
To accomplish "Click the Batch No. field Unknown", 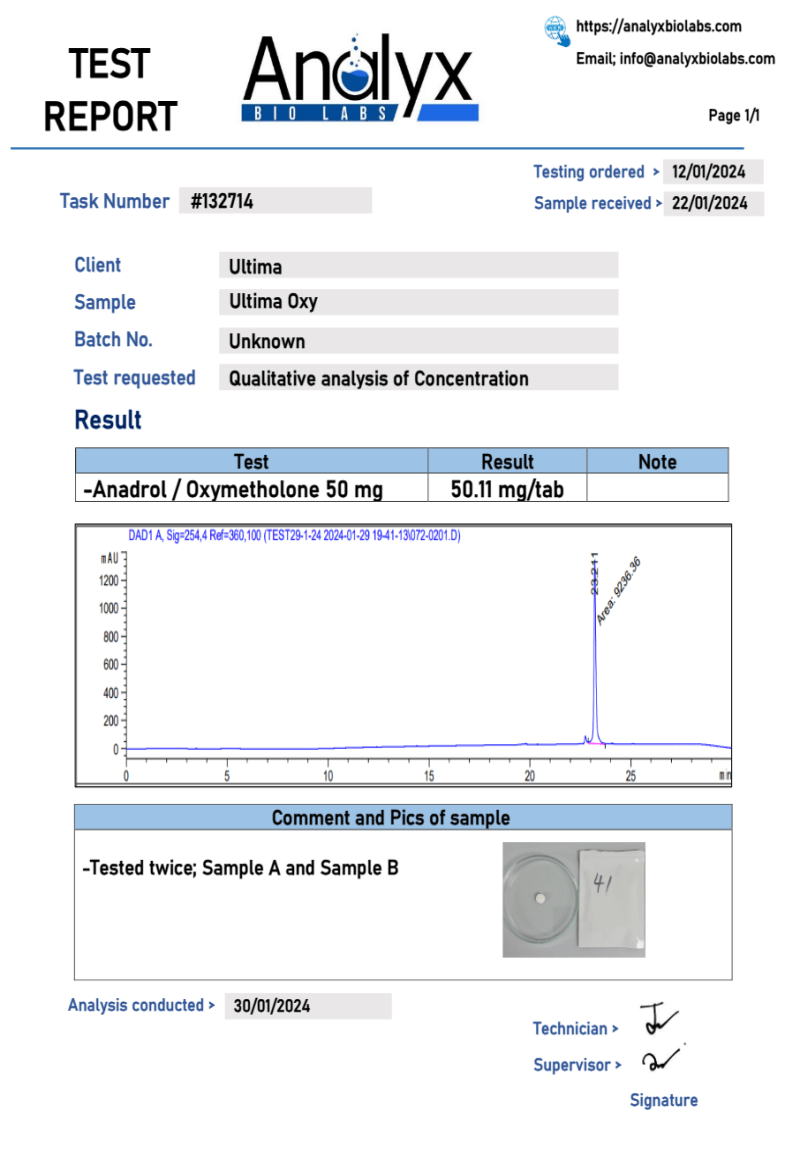I will 418,341.
